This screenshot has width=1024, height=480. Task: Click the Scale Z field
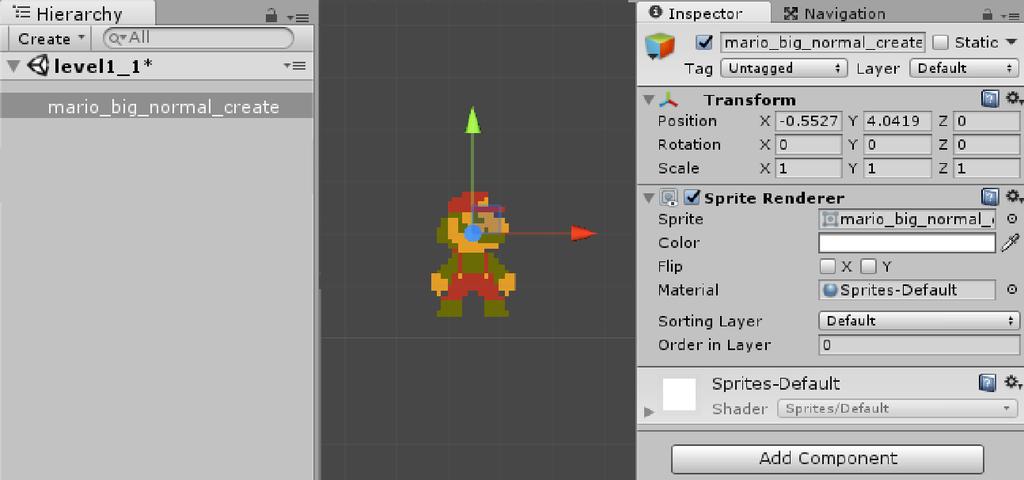tap(986, 168)
